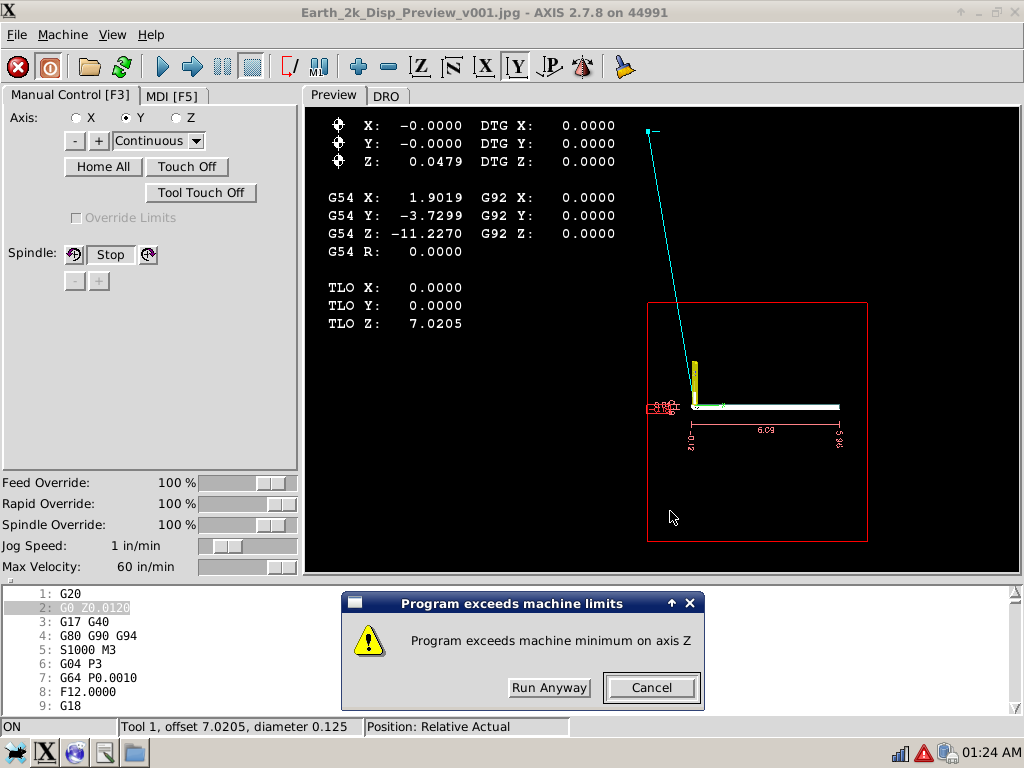Open the View menu
Image resolution: width=1024 pixels, height=768 pixels.
click(112, 35)
